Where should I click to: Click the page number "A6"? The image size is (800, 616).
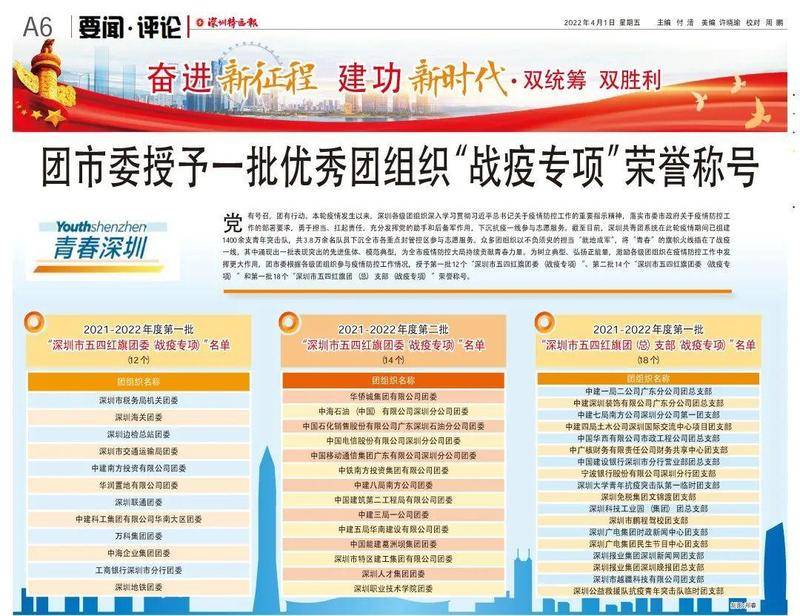(x=37, y=27)
